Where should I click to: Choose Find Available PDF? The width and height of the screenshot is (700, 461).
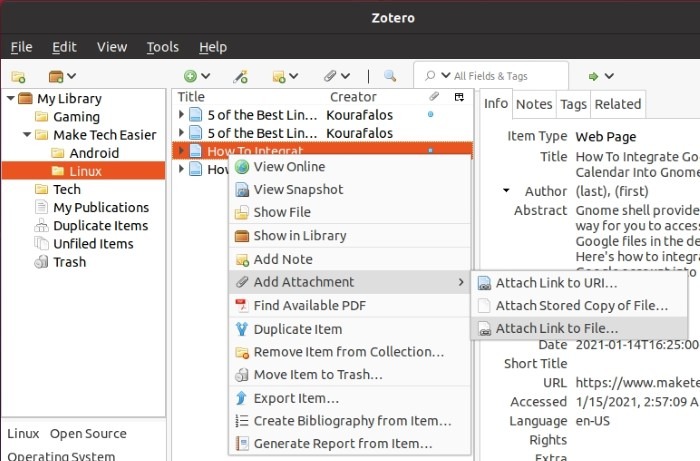pos(350,306)
